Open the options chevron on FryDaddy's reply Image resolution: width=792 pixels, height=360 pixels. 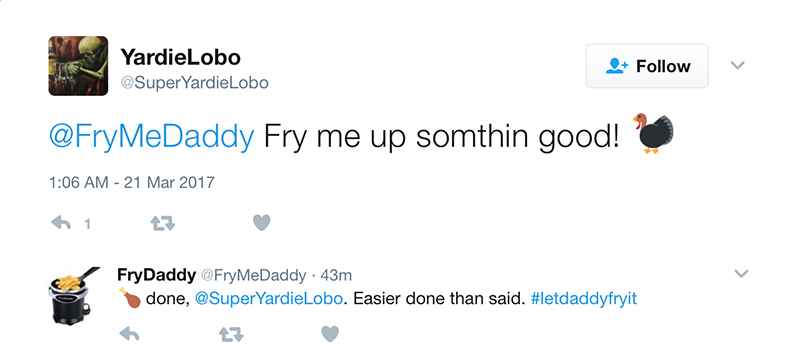(x=741, y=274)
